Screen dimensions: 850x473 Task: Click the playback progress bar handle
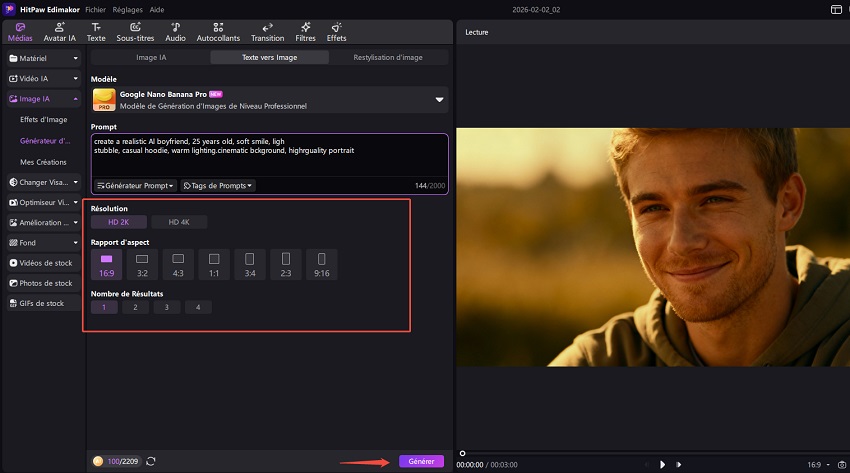point(462,453)
